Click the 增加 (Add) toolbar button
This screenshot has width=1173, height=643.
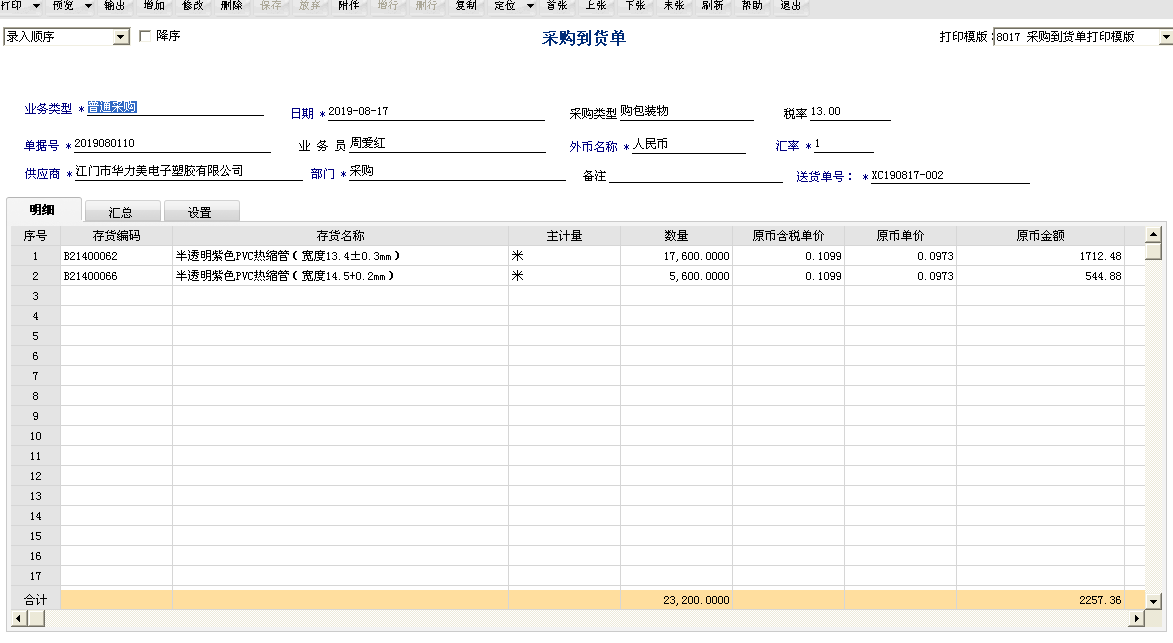[153, 5]
